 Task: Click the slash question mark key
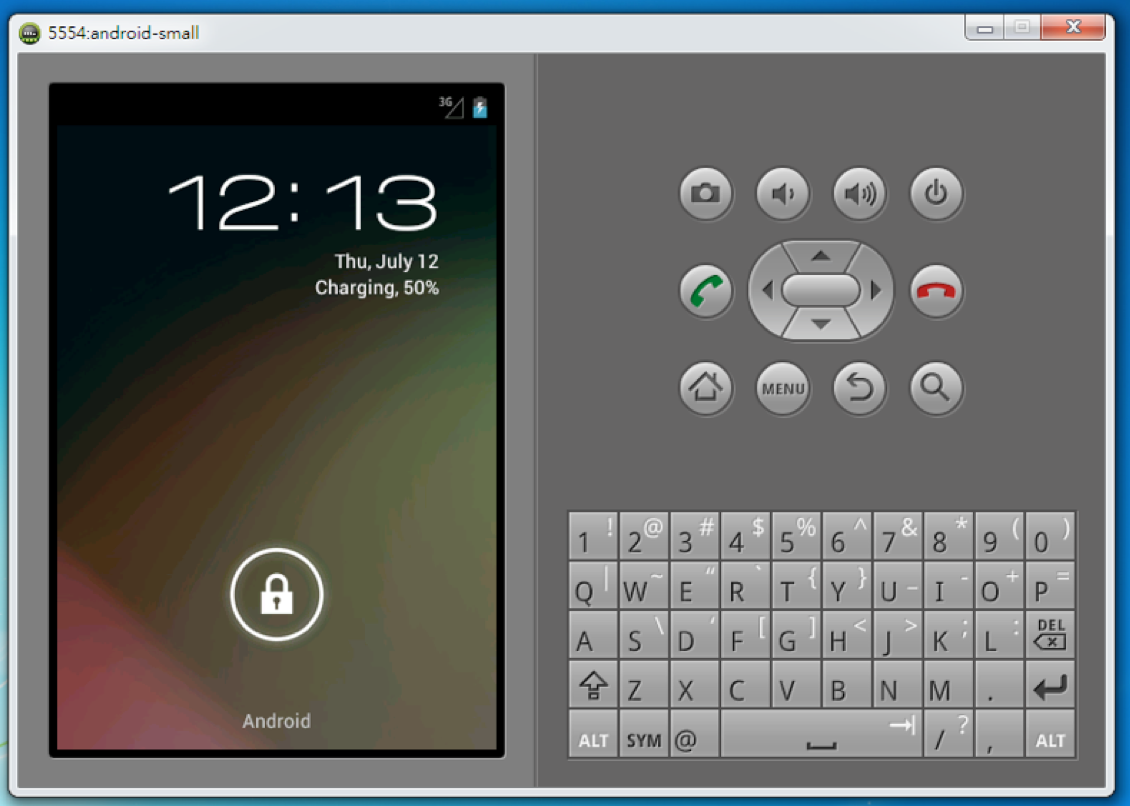[948, 734]
